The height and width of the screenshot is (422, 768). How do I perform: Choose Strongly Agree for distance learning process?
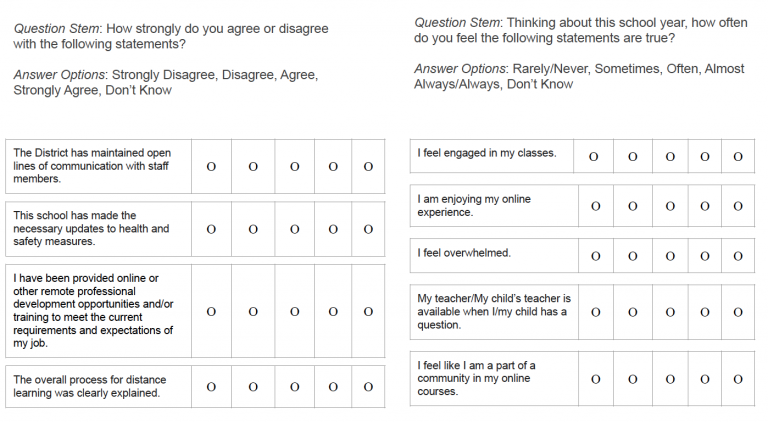tap(333, 387)
